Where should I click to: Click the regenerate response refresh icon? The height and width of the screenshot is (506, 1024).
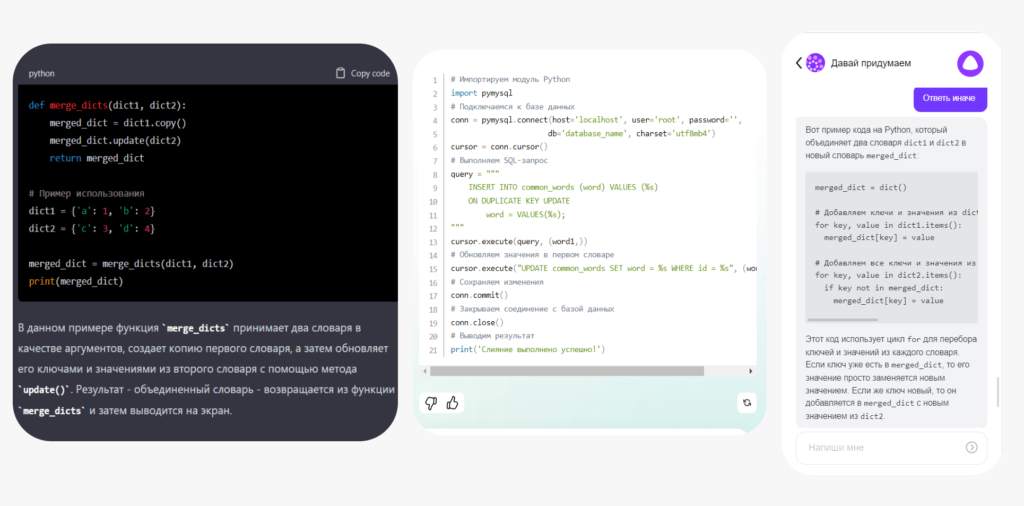745,403
